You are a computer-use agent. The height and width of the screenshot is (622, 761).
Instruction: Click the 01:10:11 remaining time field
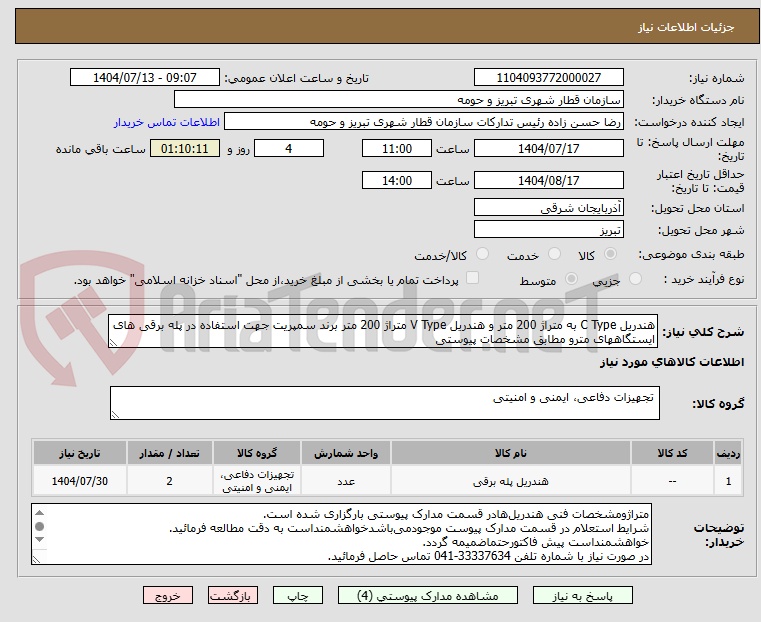click(184, 148)
